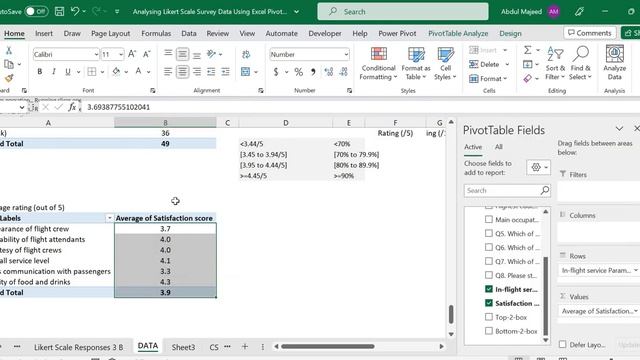Open PivotTable Fields tools gear dropdown
Screen dimensions: 640x360
click(539, 167)
